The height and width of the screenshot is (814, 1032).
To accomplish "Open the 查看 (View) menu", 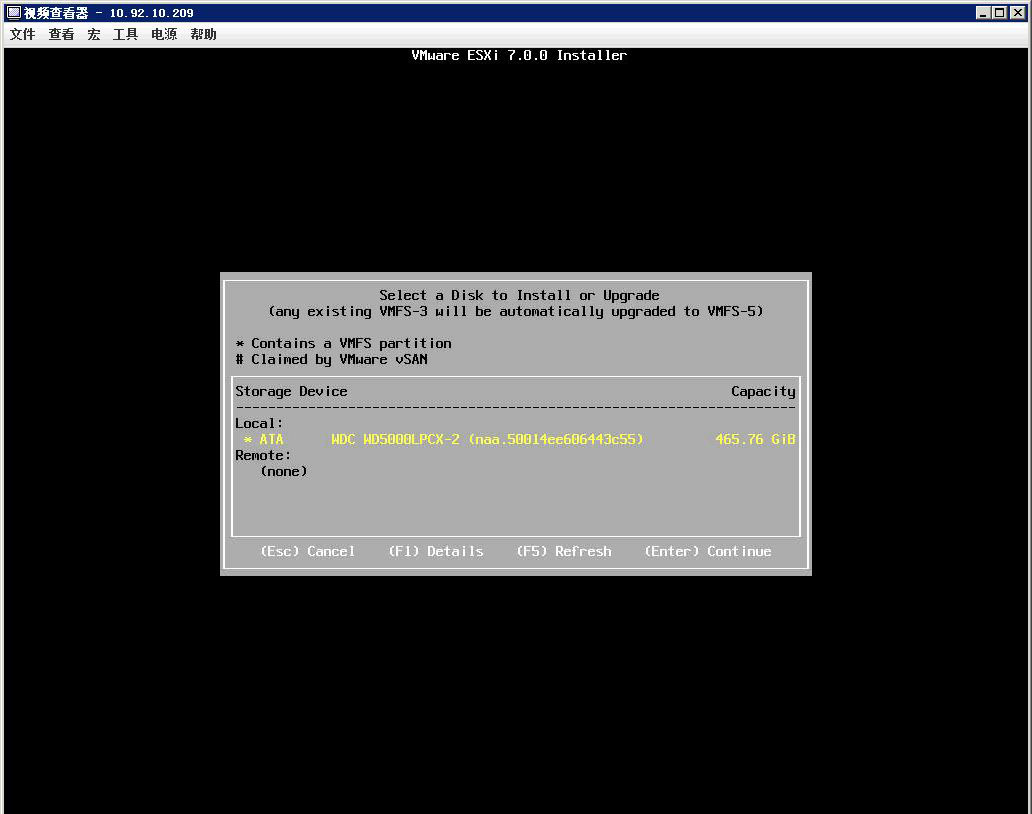I will coord(60,33).
